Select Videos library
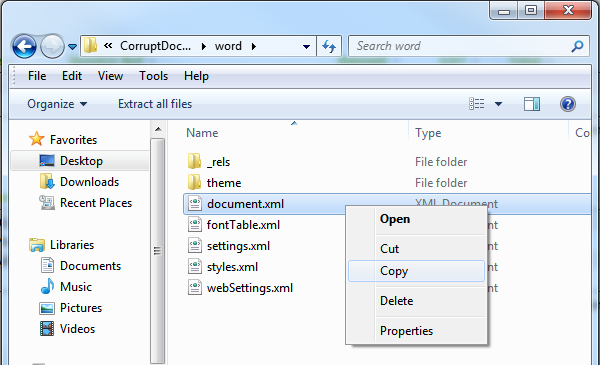 [77, 329]
